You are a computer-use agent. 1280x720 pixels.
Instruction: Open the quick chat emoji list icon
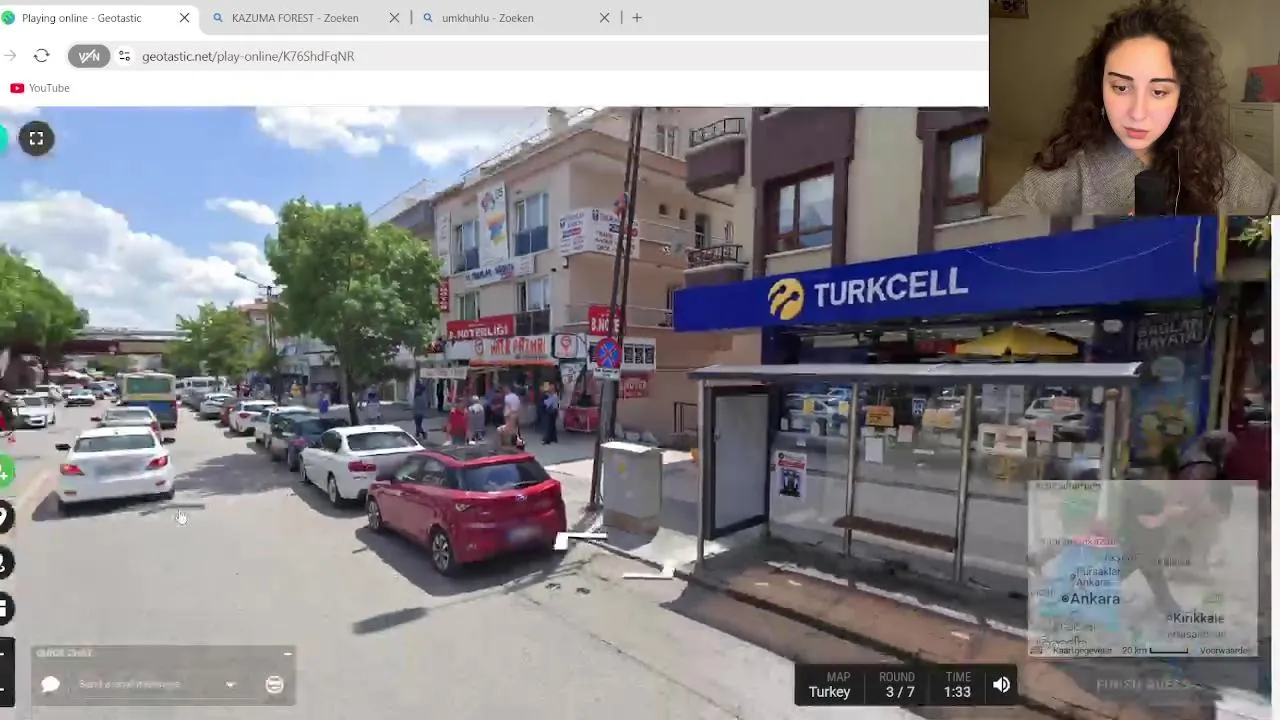tap(274, 684)
